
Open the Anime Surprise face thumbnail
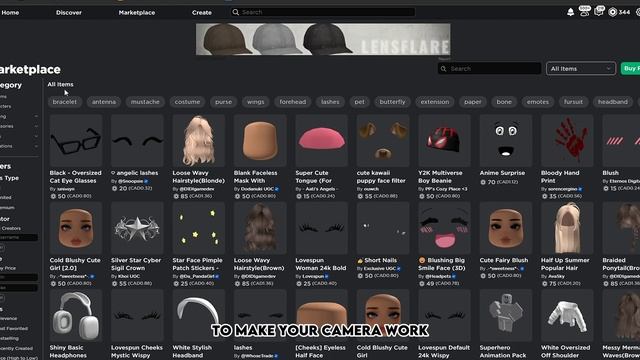[x=506, y=140]
